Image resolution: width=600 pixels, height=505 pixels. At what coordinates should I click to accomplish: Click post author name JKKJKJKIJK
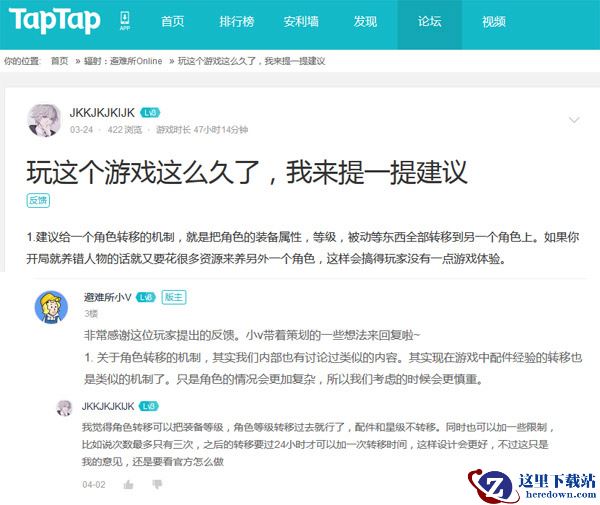(102, 113)
